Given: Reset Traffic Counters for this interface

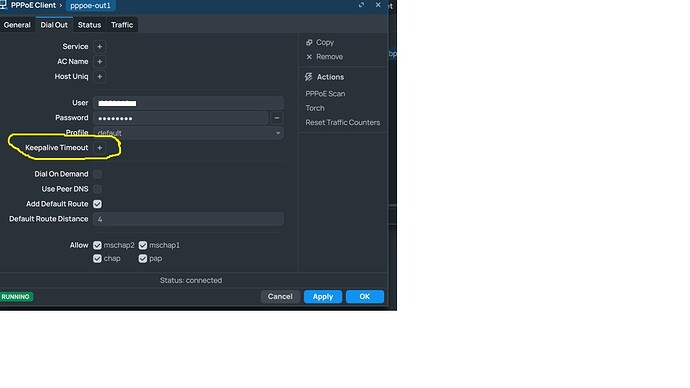Looking at the screenshot, I should click(x=342, y=122).
